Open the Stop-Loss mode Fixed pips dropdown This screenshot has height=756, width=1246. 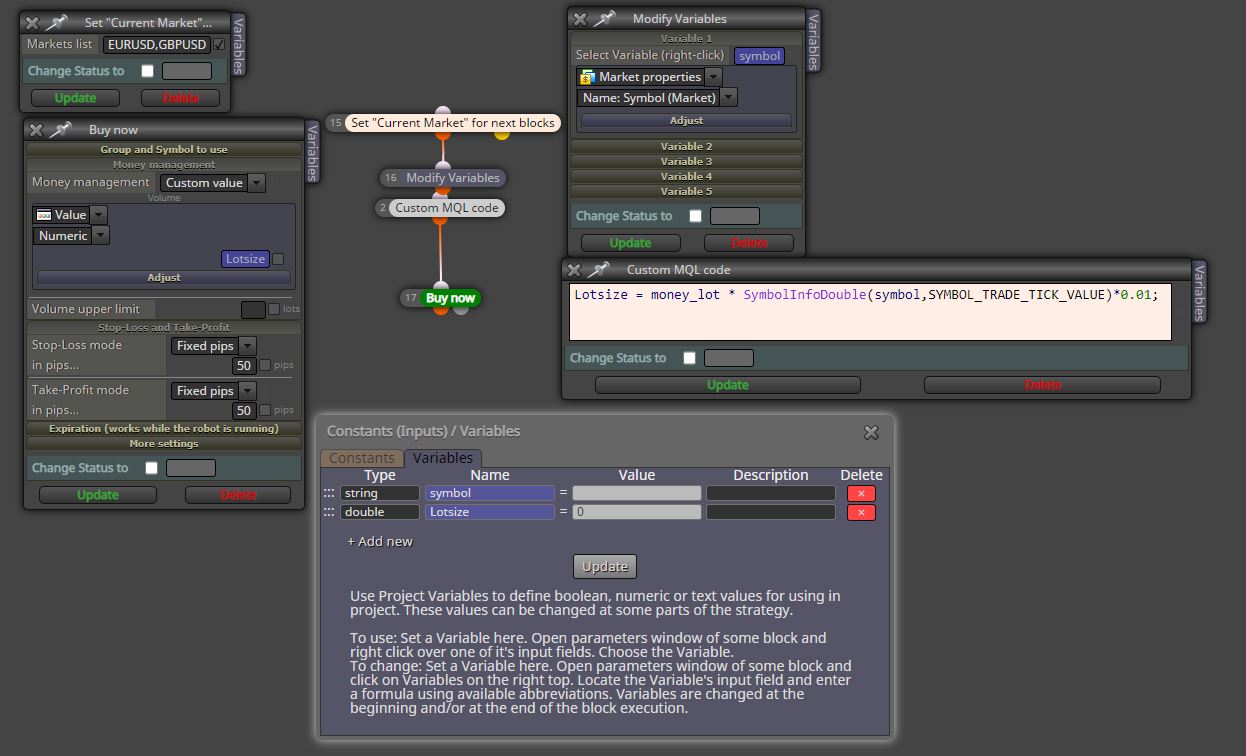pos(247,346)
